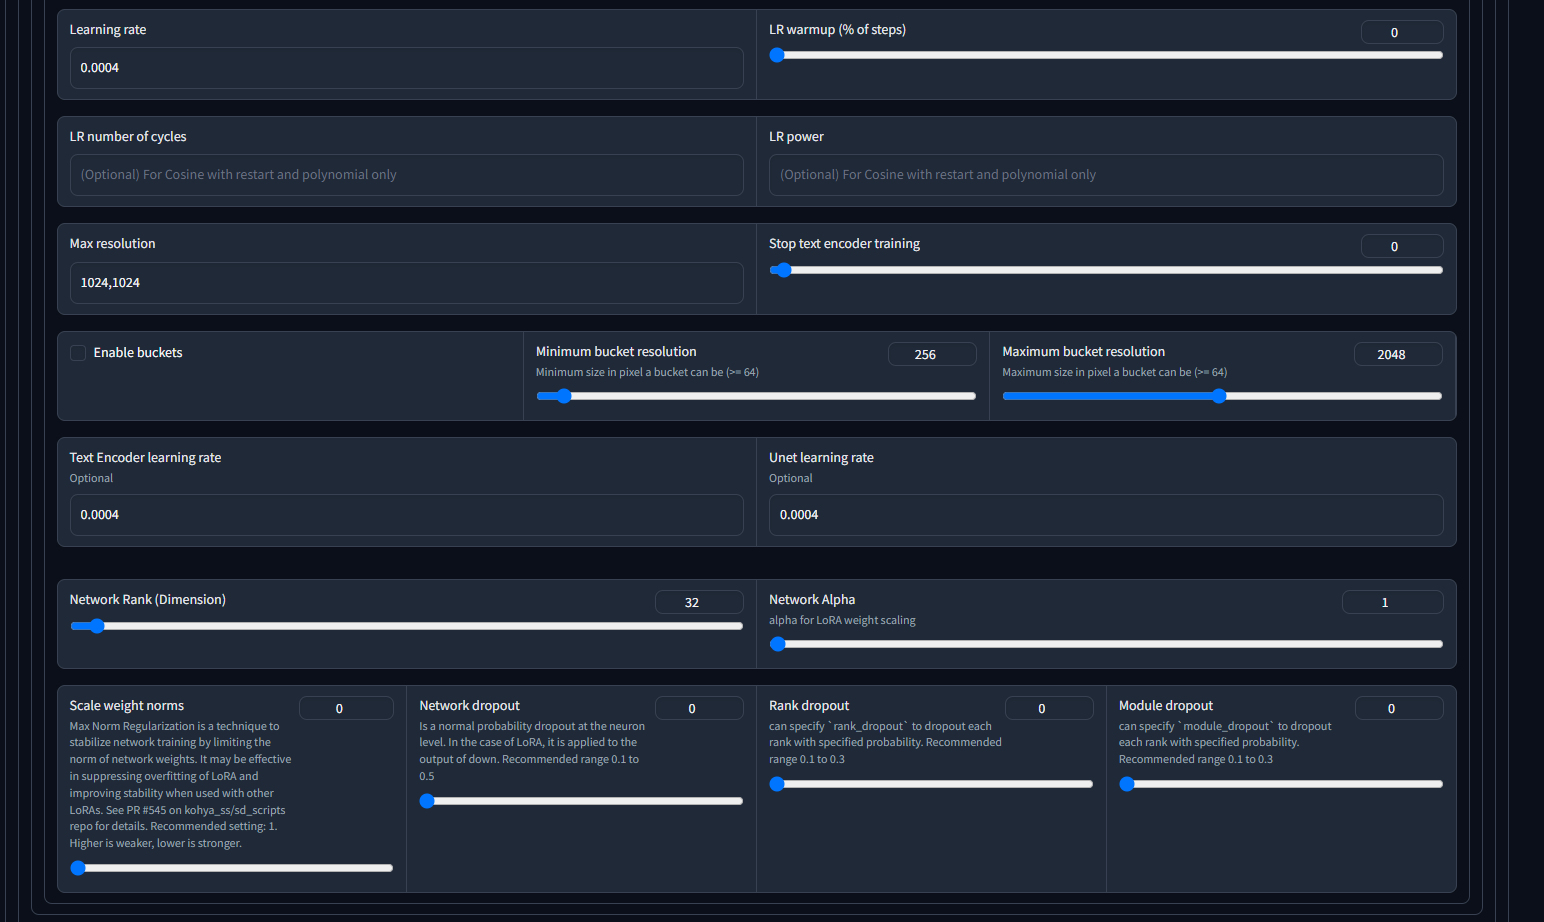
Task: Click the Maximum bucket resolution slider handle
Action: pos(1221,396)
